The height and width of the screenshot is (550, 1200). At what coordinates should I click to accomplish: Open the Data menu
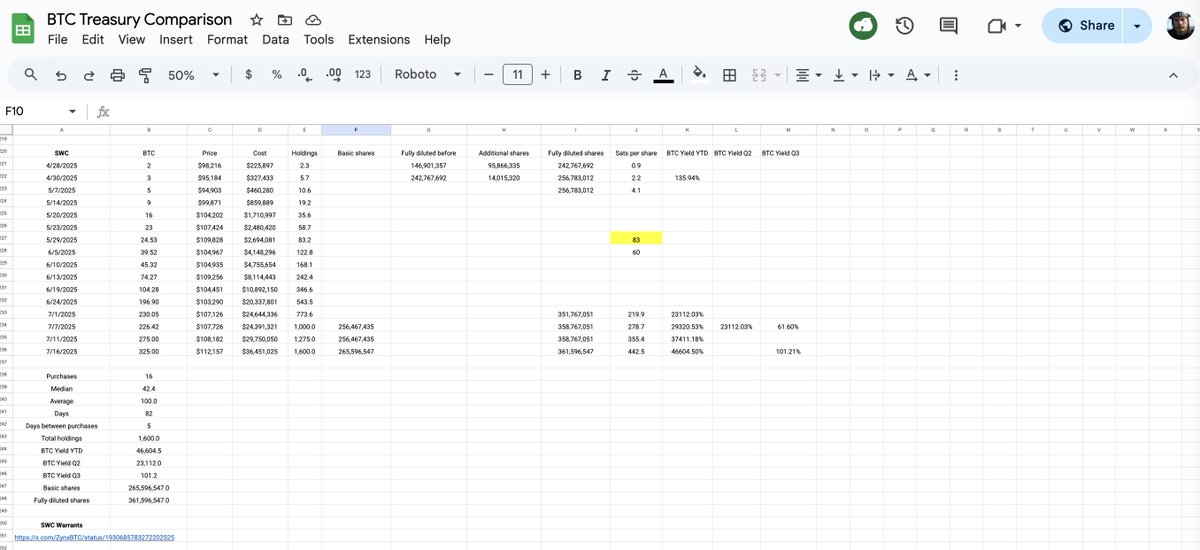tap(276, 39)
